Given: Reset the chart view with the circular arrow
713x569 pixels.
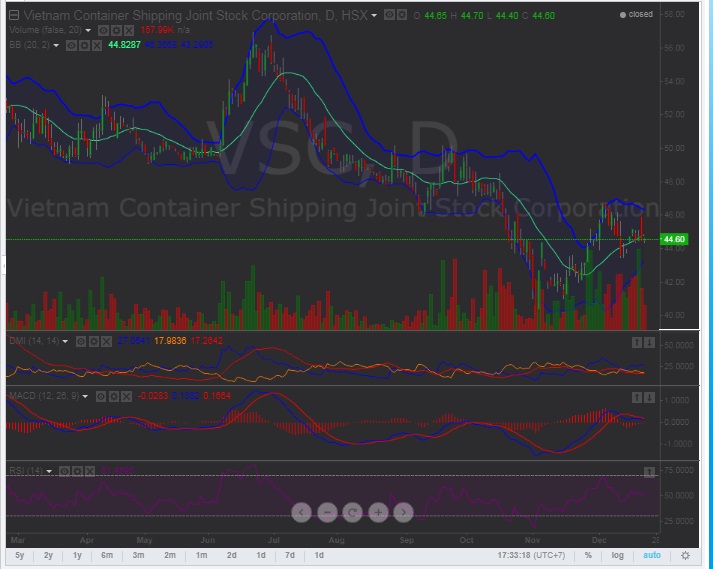Looking at the screenshot, I should (x=352, y=512).
